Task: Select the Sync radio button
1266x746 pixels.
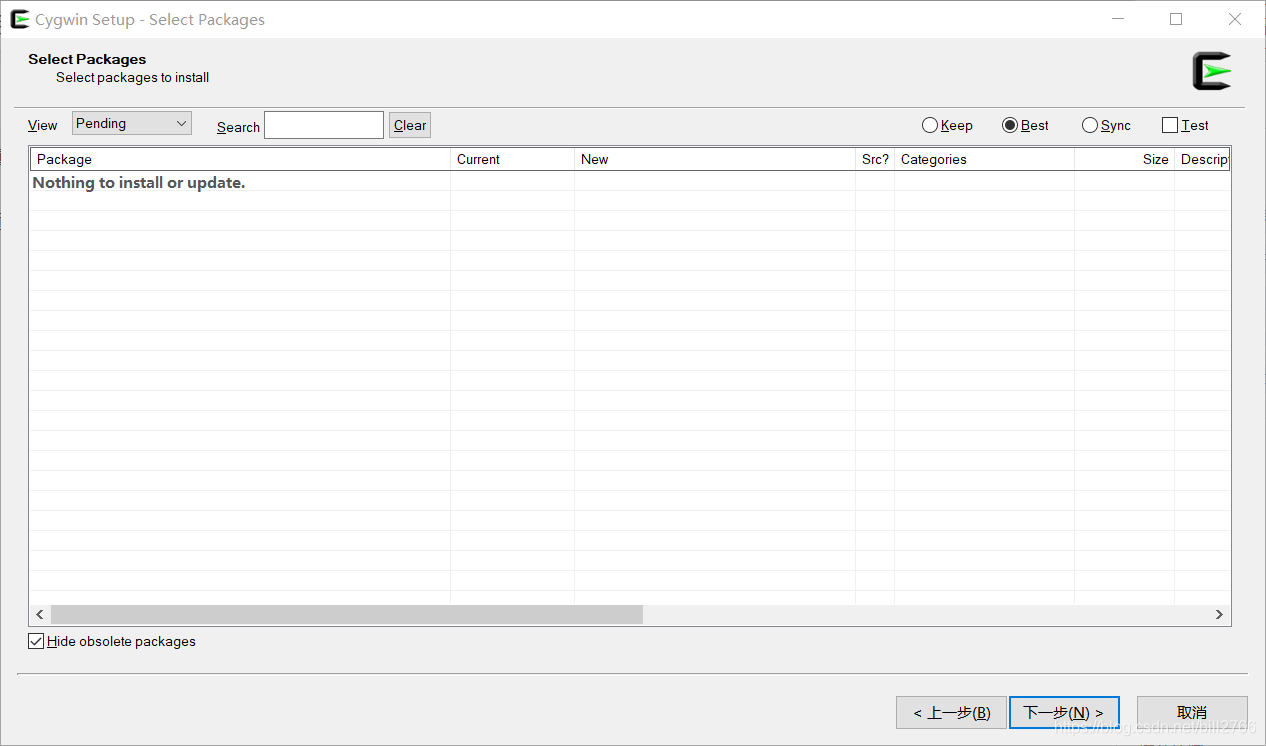Action: pos(1089,125)
